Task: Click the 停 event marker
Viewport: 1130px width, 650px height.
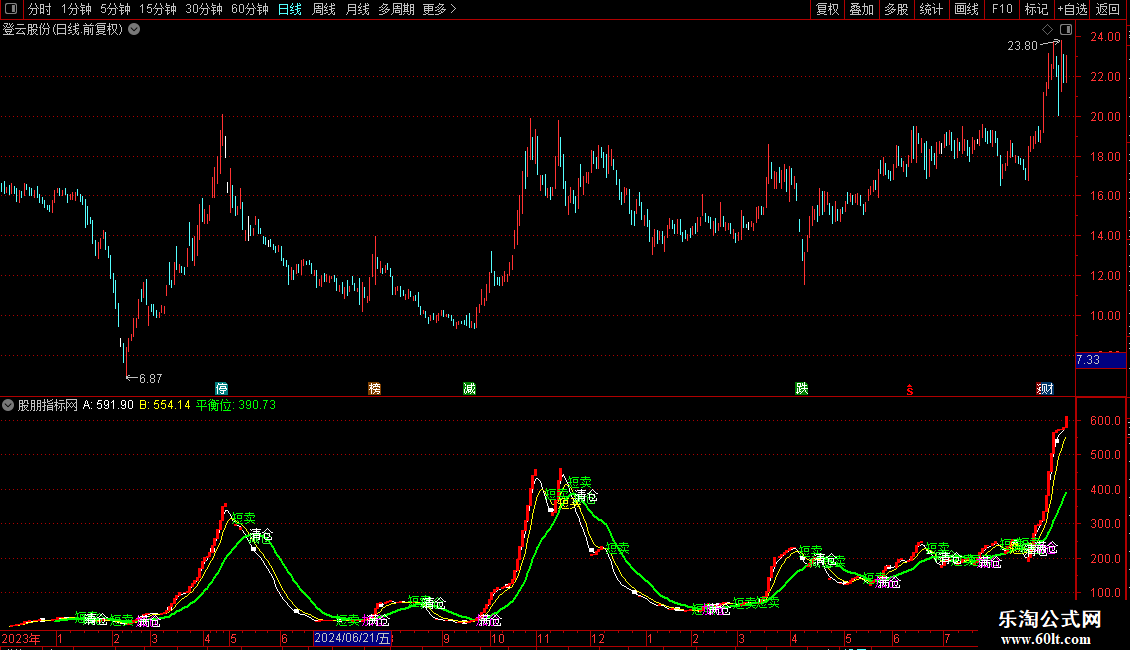Action: (221, 388)
